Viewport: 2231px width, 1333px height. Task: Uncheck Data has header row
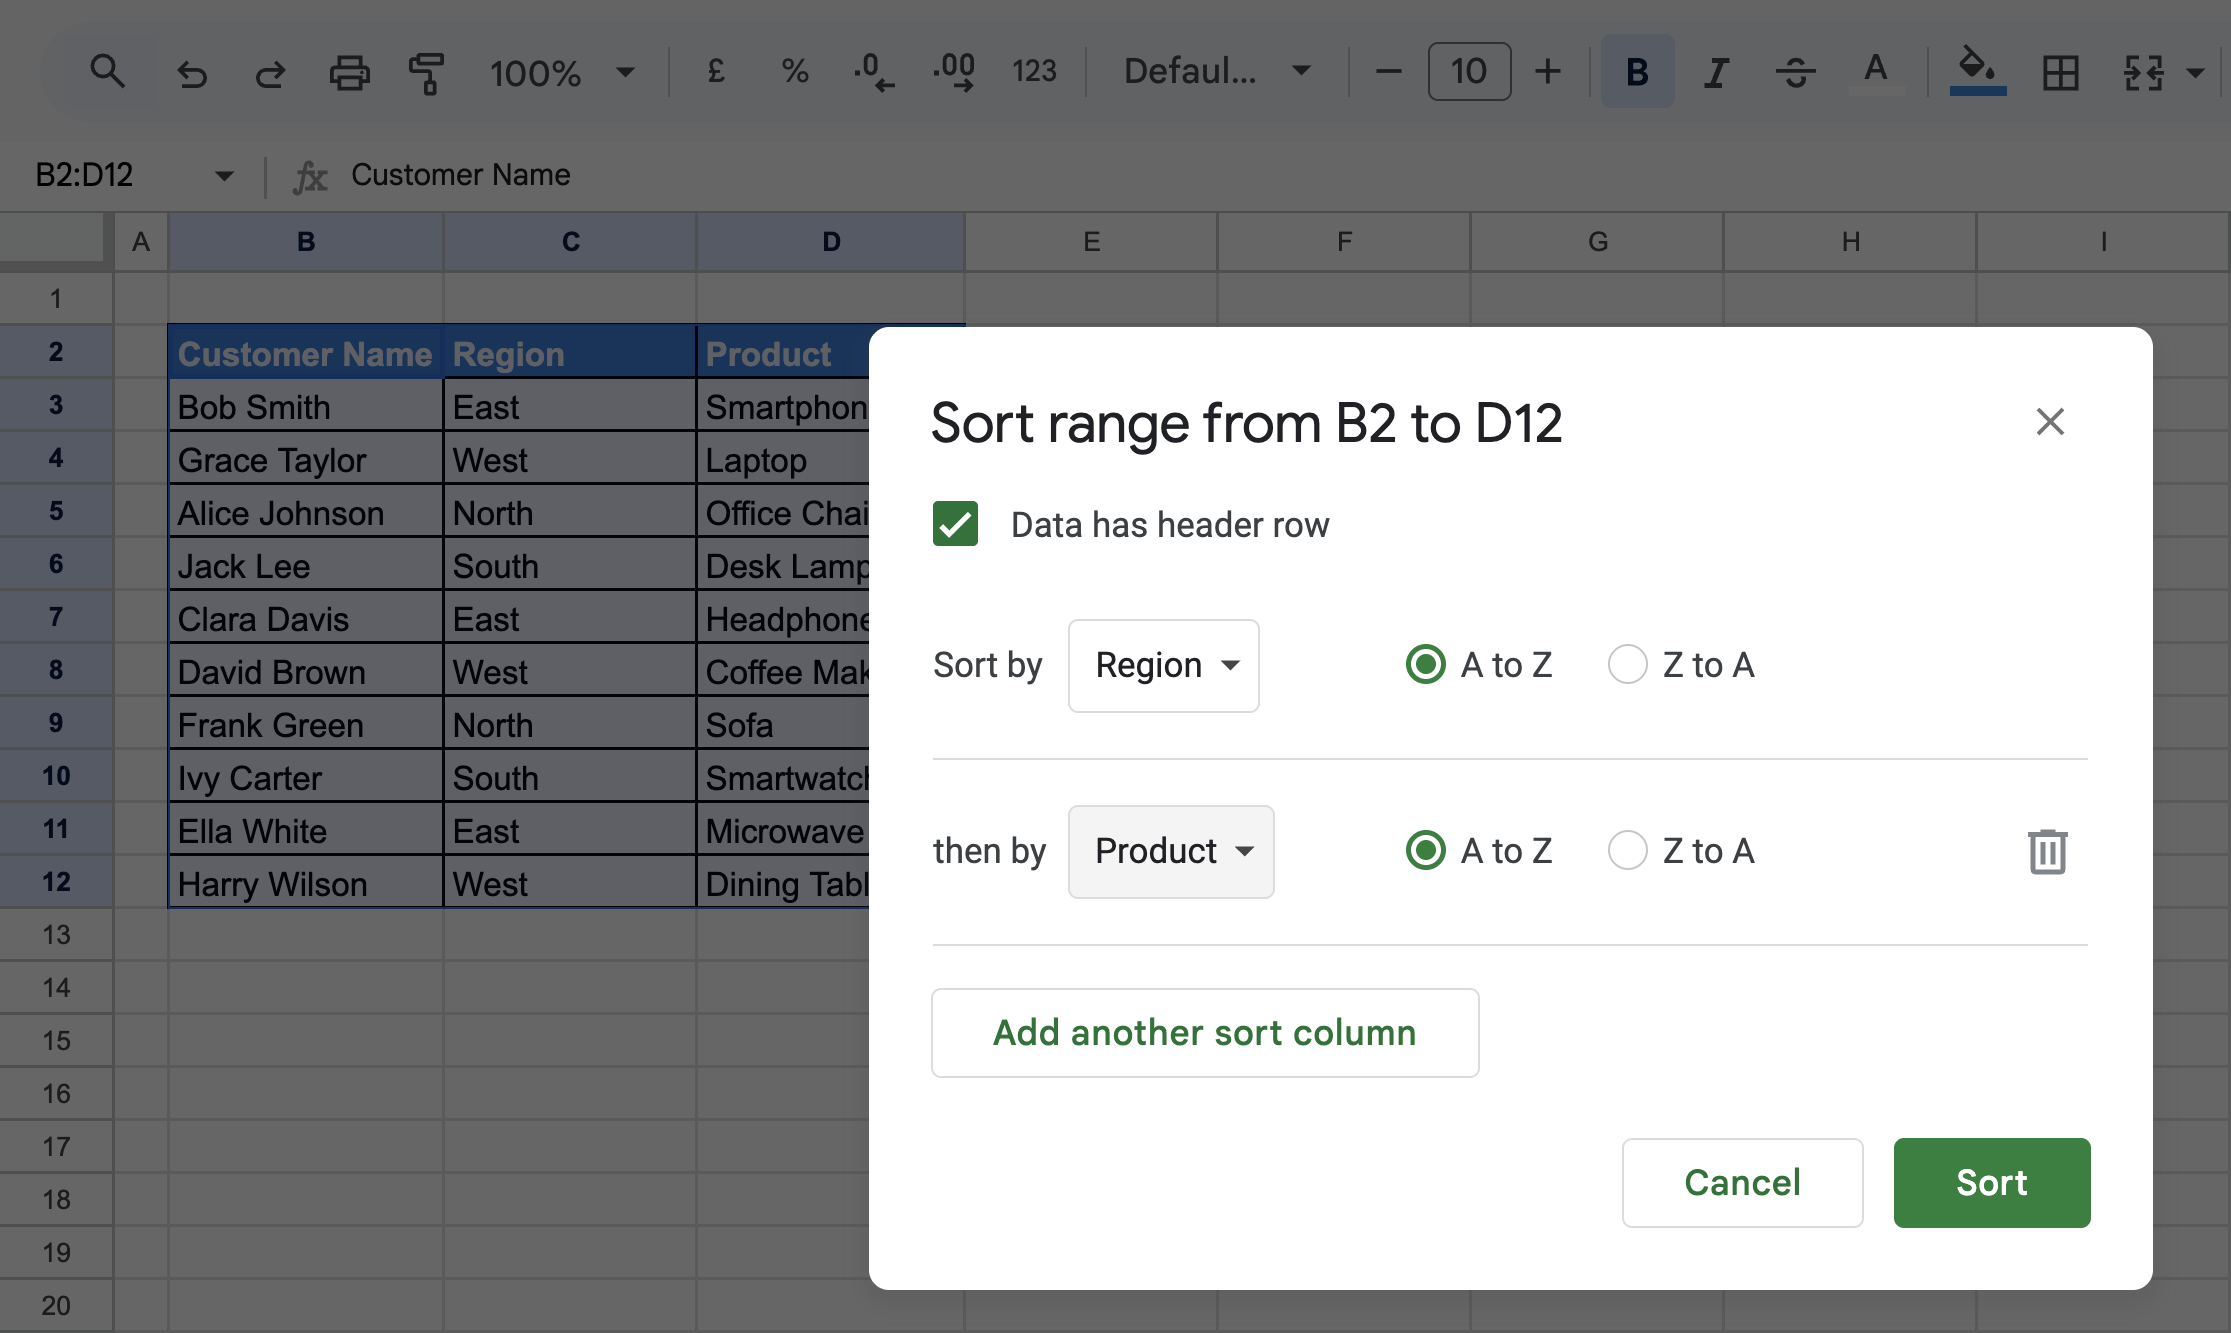955,524
